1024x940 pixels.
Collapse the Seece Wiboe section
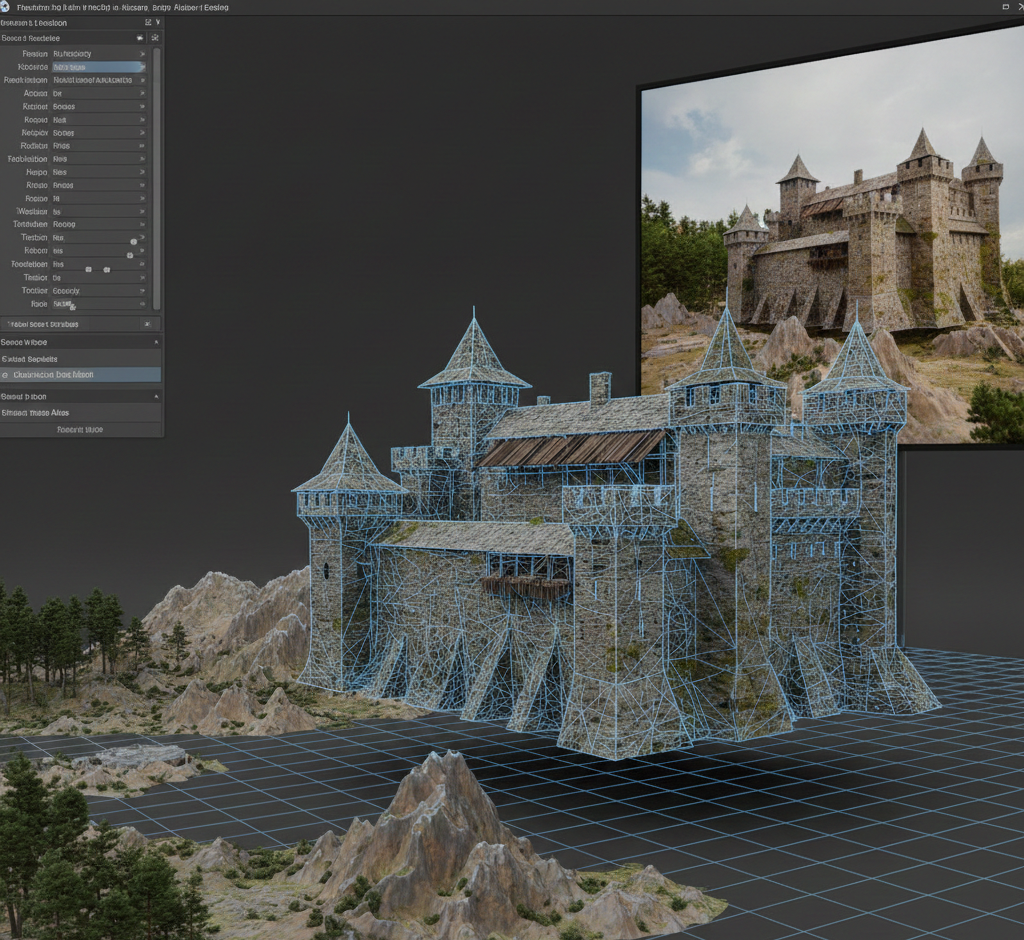pos(155,342)
